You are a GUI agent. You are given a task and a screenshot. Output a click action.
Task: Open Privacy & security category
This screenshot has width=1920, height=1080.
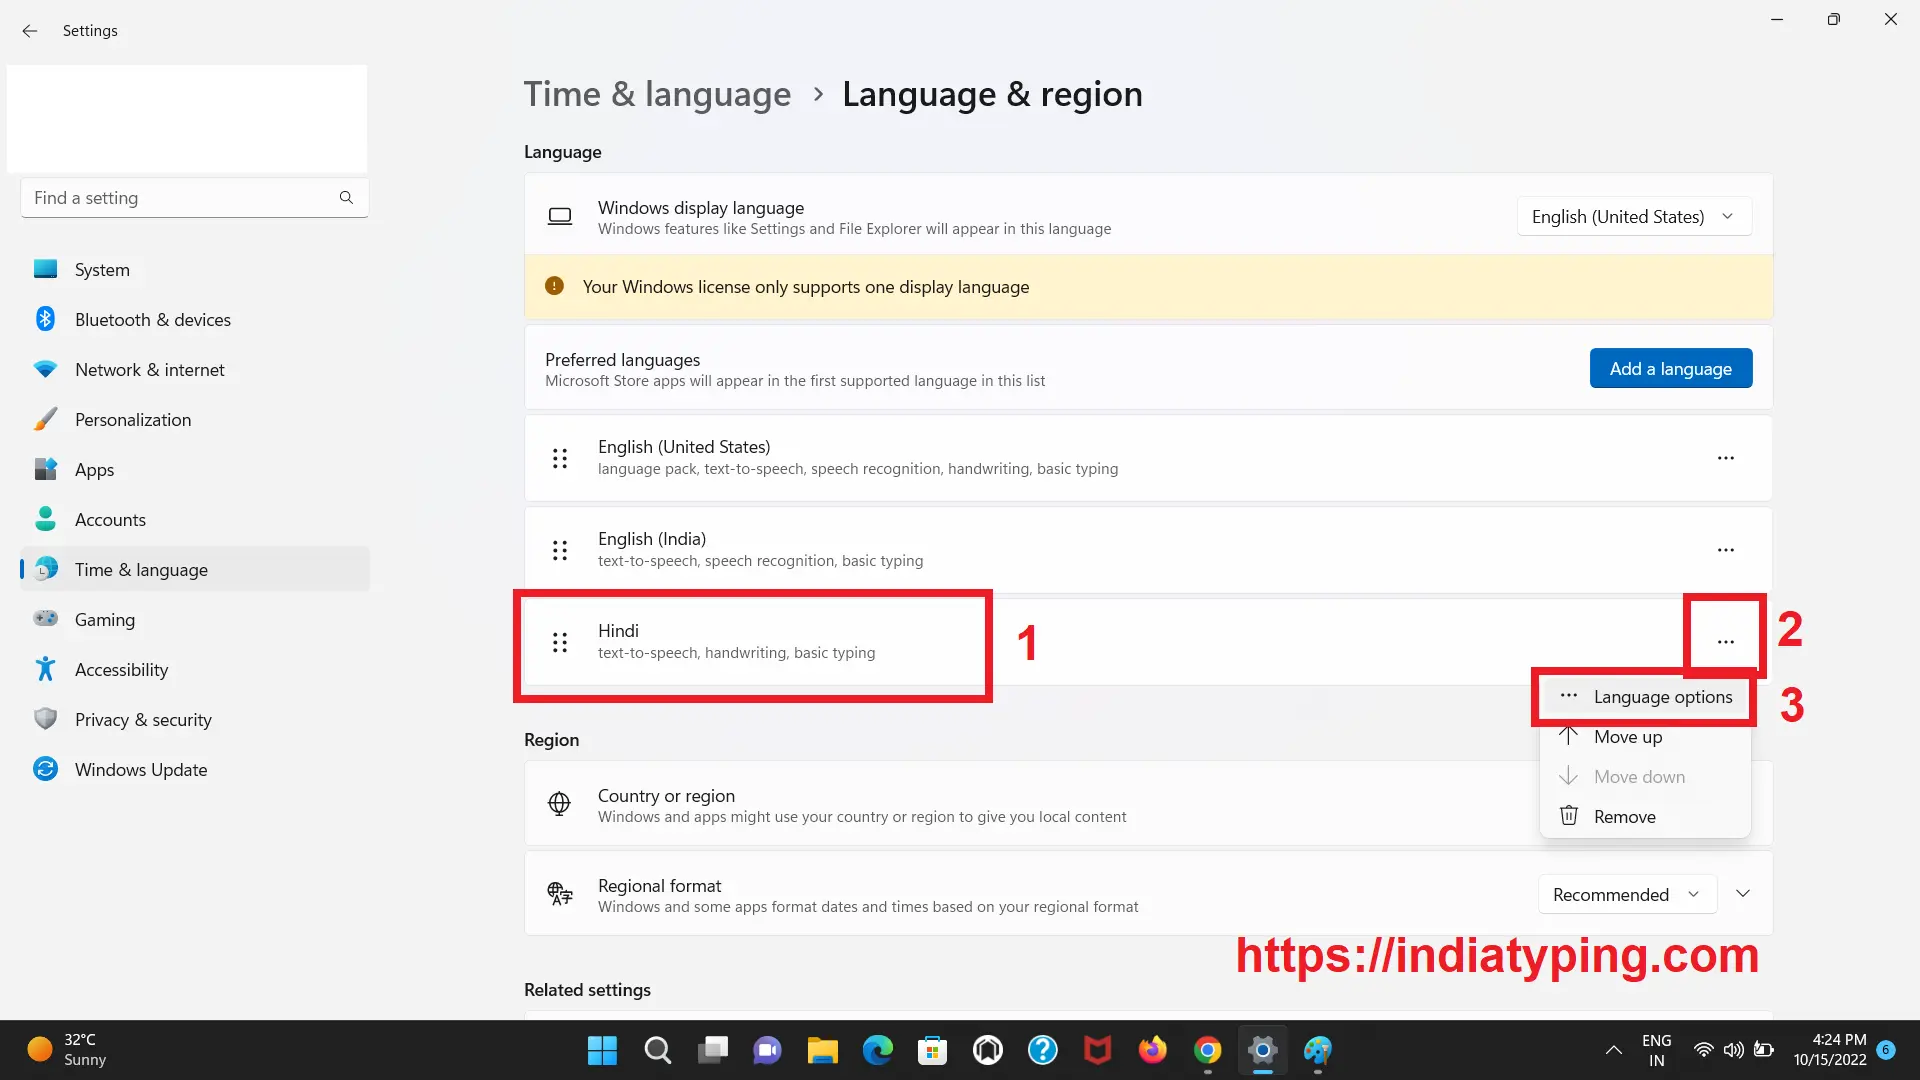[x=195, y=720]
